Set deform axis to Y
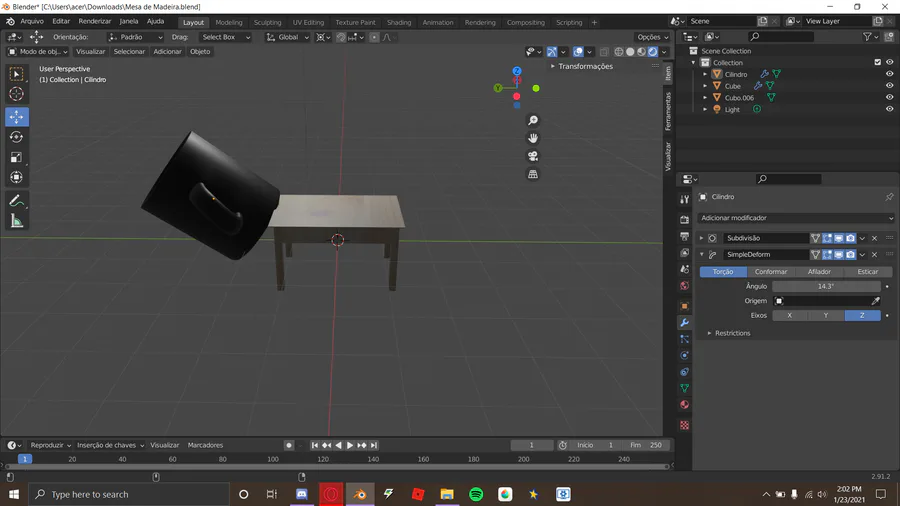900x506 pixels. 826,316
